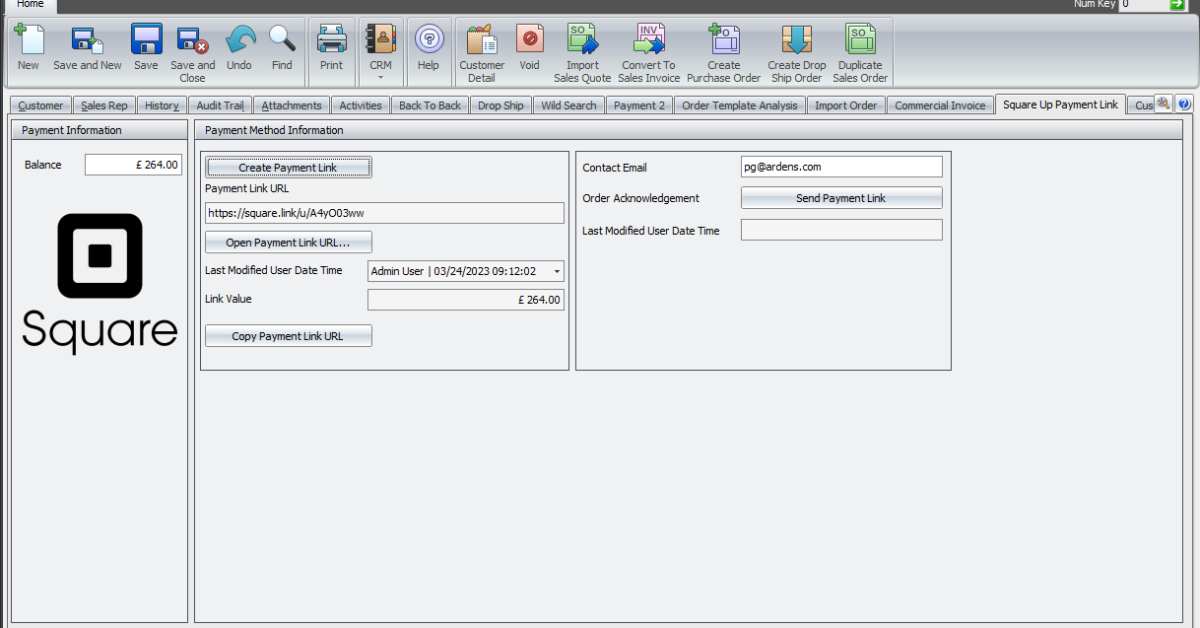Switch to the Audit Trail tab
Image resolution: width=1200 pixels, height=628 pixels.
coord(219,105)
